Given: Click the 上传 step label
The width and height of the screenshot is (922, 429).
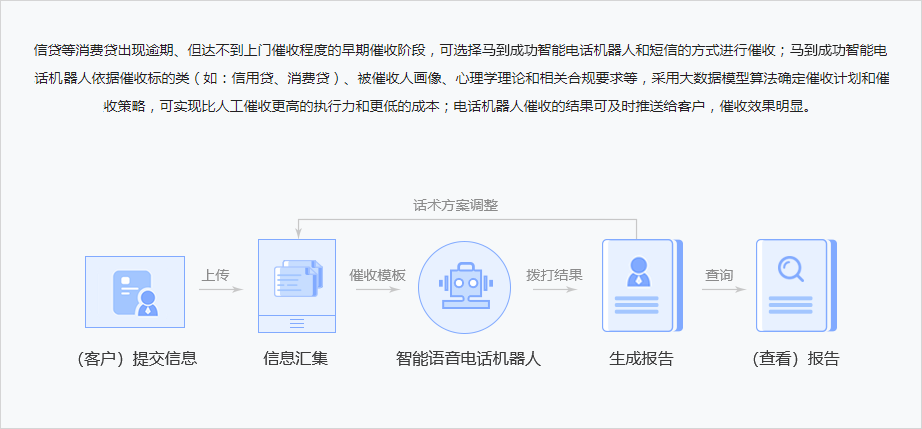Looking at the screenshot, I should coord(216,274).
